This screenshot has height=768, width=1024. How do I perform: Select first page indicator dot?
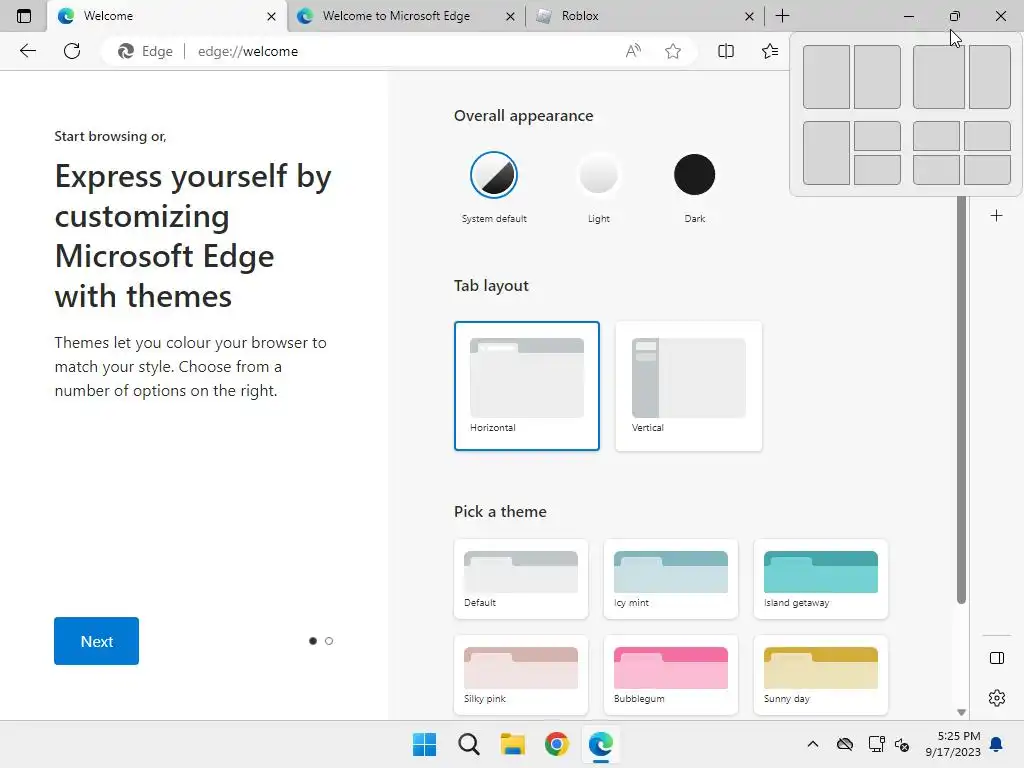coord(313,641)
